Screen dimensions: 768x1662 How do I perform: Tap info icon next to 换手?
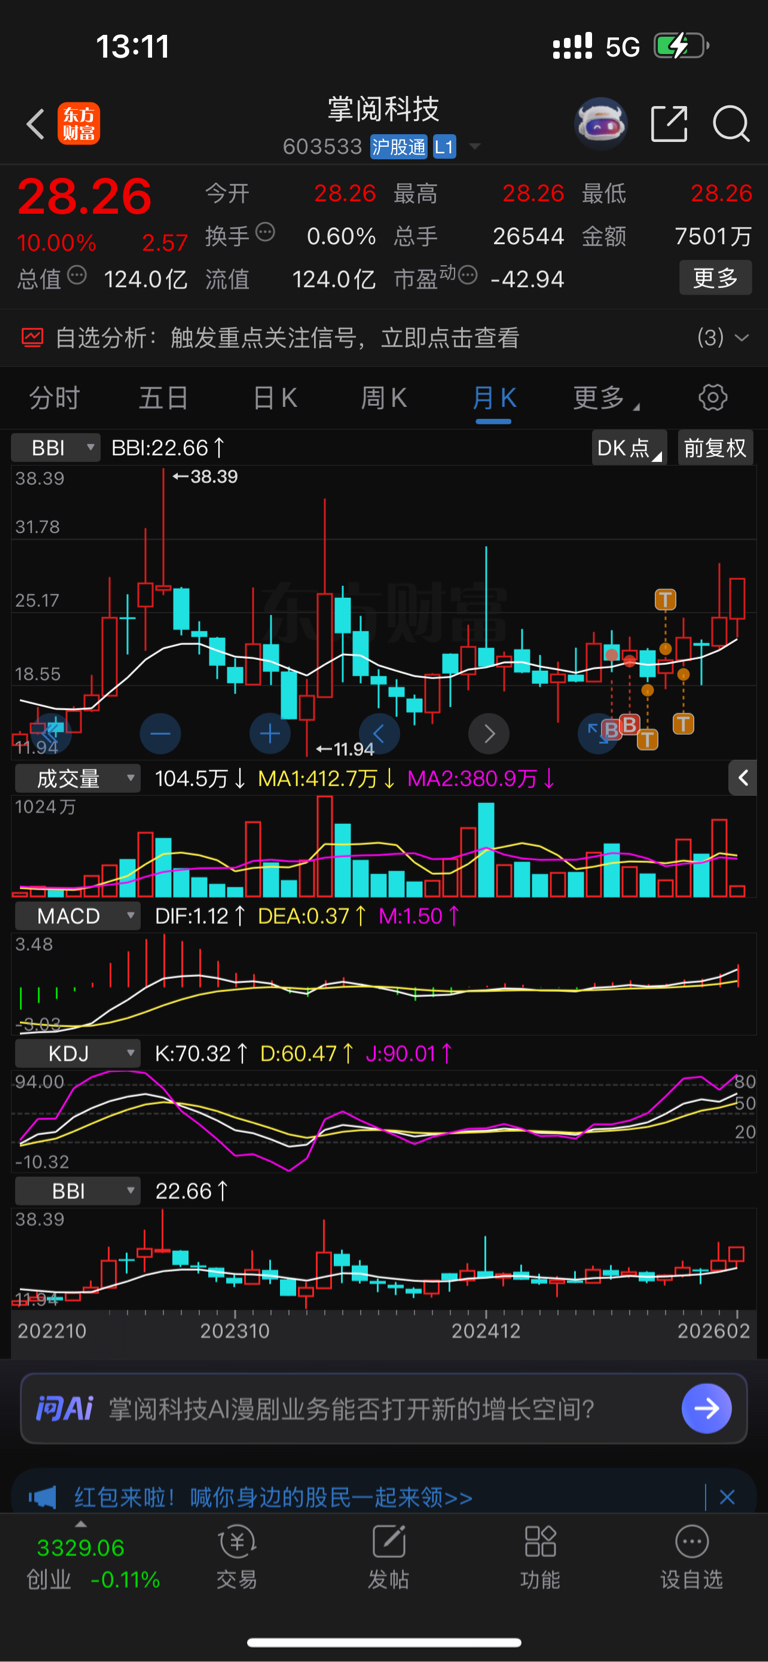point(265,233)
